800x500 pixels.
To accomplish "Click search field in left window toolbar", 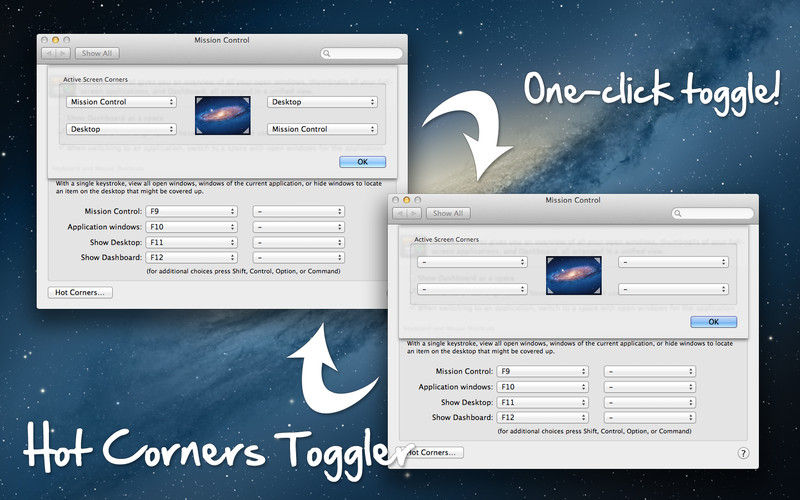I will pos(362,53).
